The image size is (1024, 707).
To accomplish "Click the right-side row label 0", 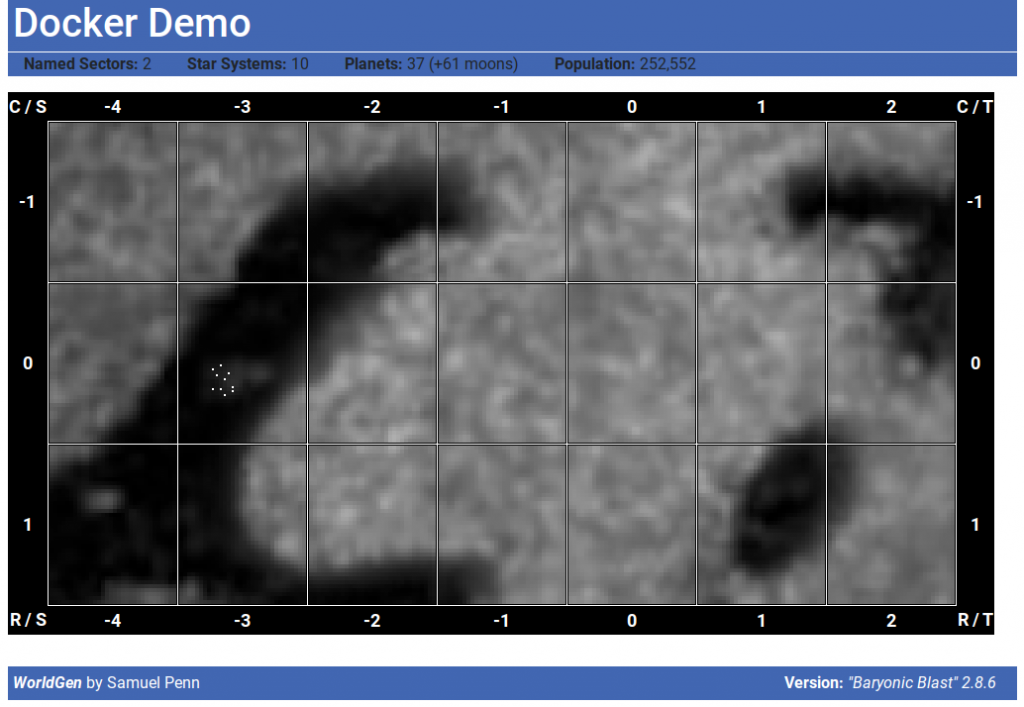I will [x=975, y=363].
